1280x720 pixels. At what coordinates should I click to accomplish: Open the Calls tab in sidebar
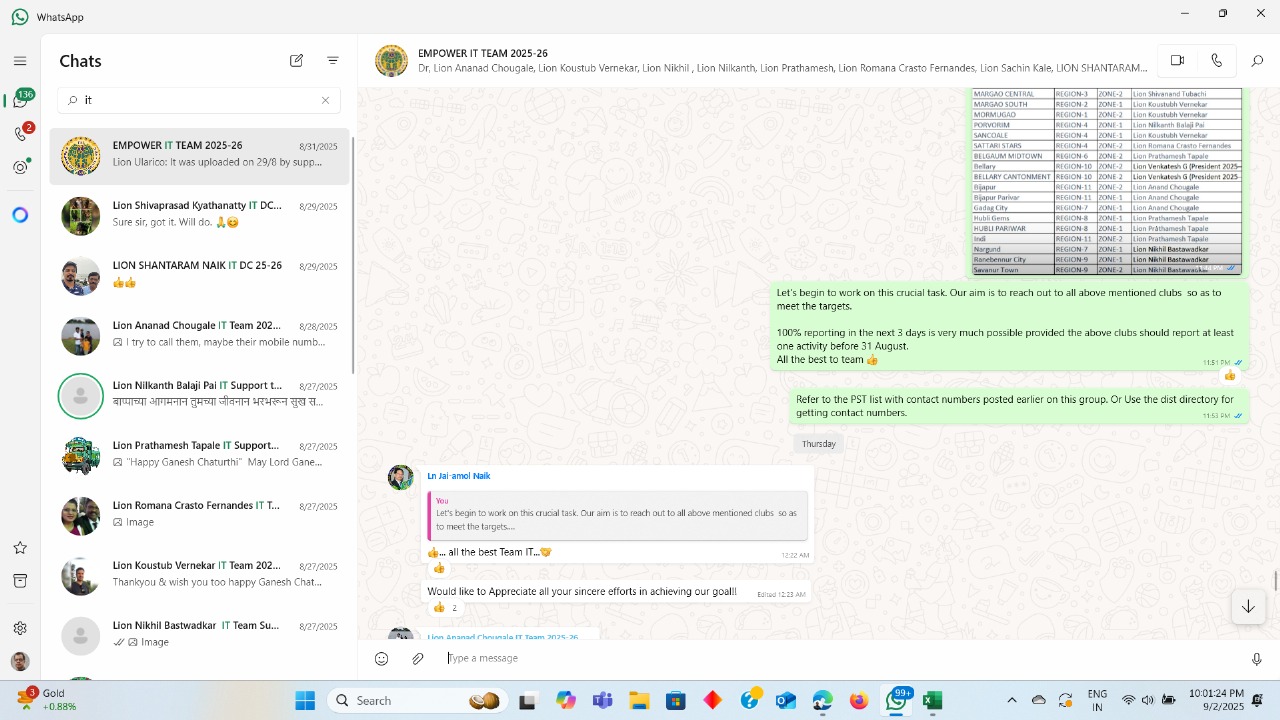pos(20,133)
